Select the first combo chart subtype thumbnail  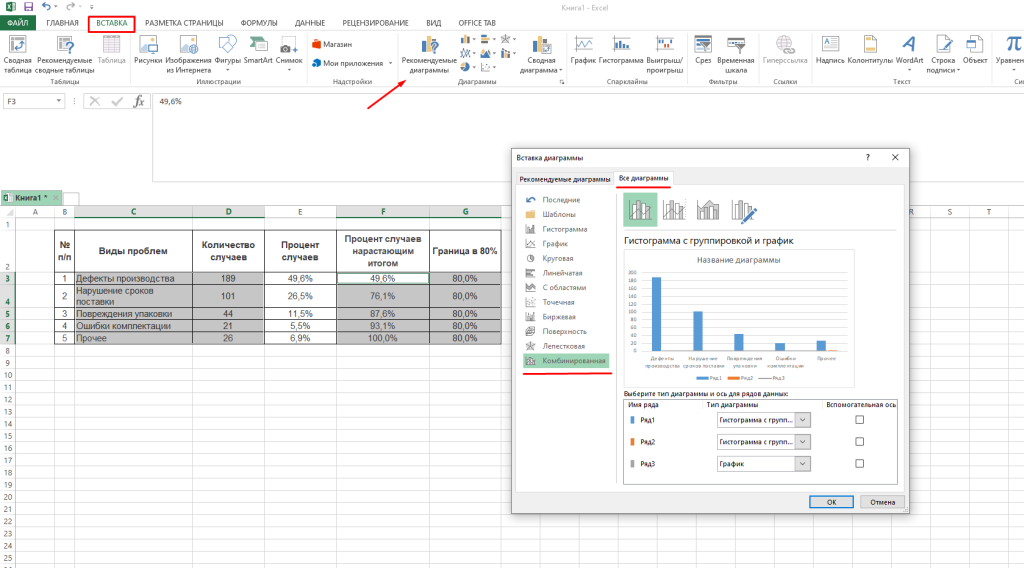click(x=640, y=210)
